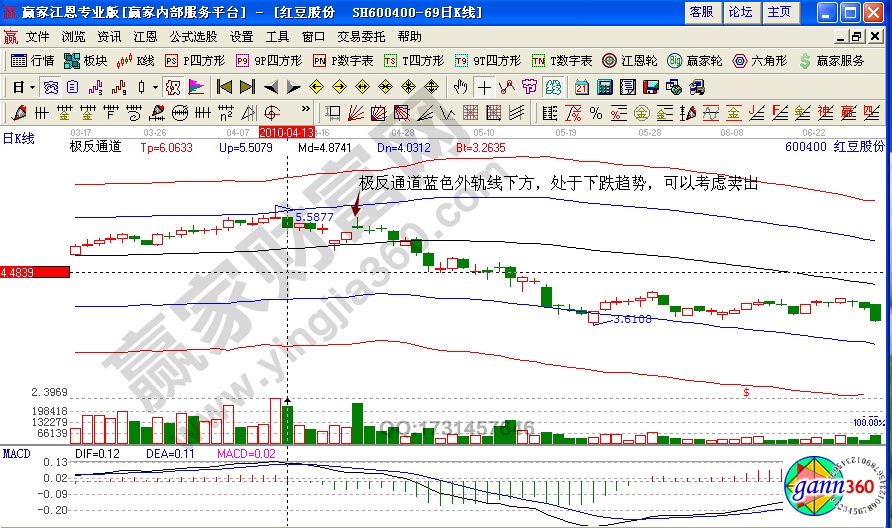Click the 客服 customer service button
This screenshot has width=892, height=528.
coord(701,12)
